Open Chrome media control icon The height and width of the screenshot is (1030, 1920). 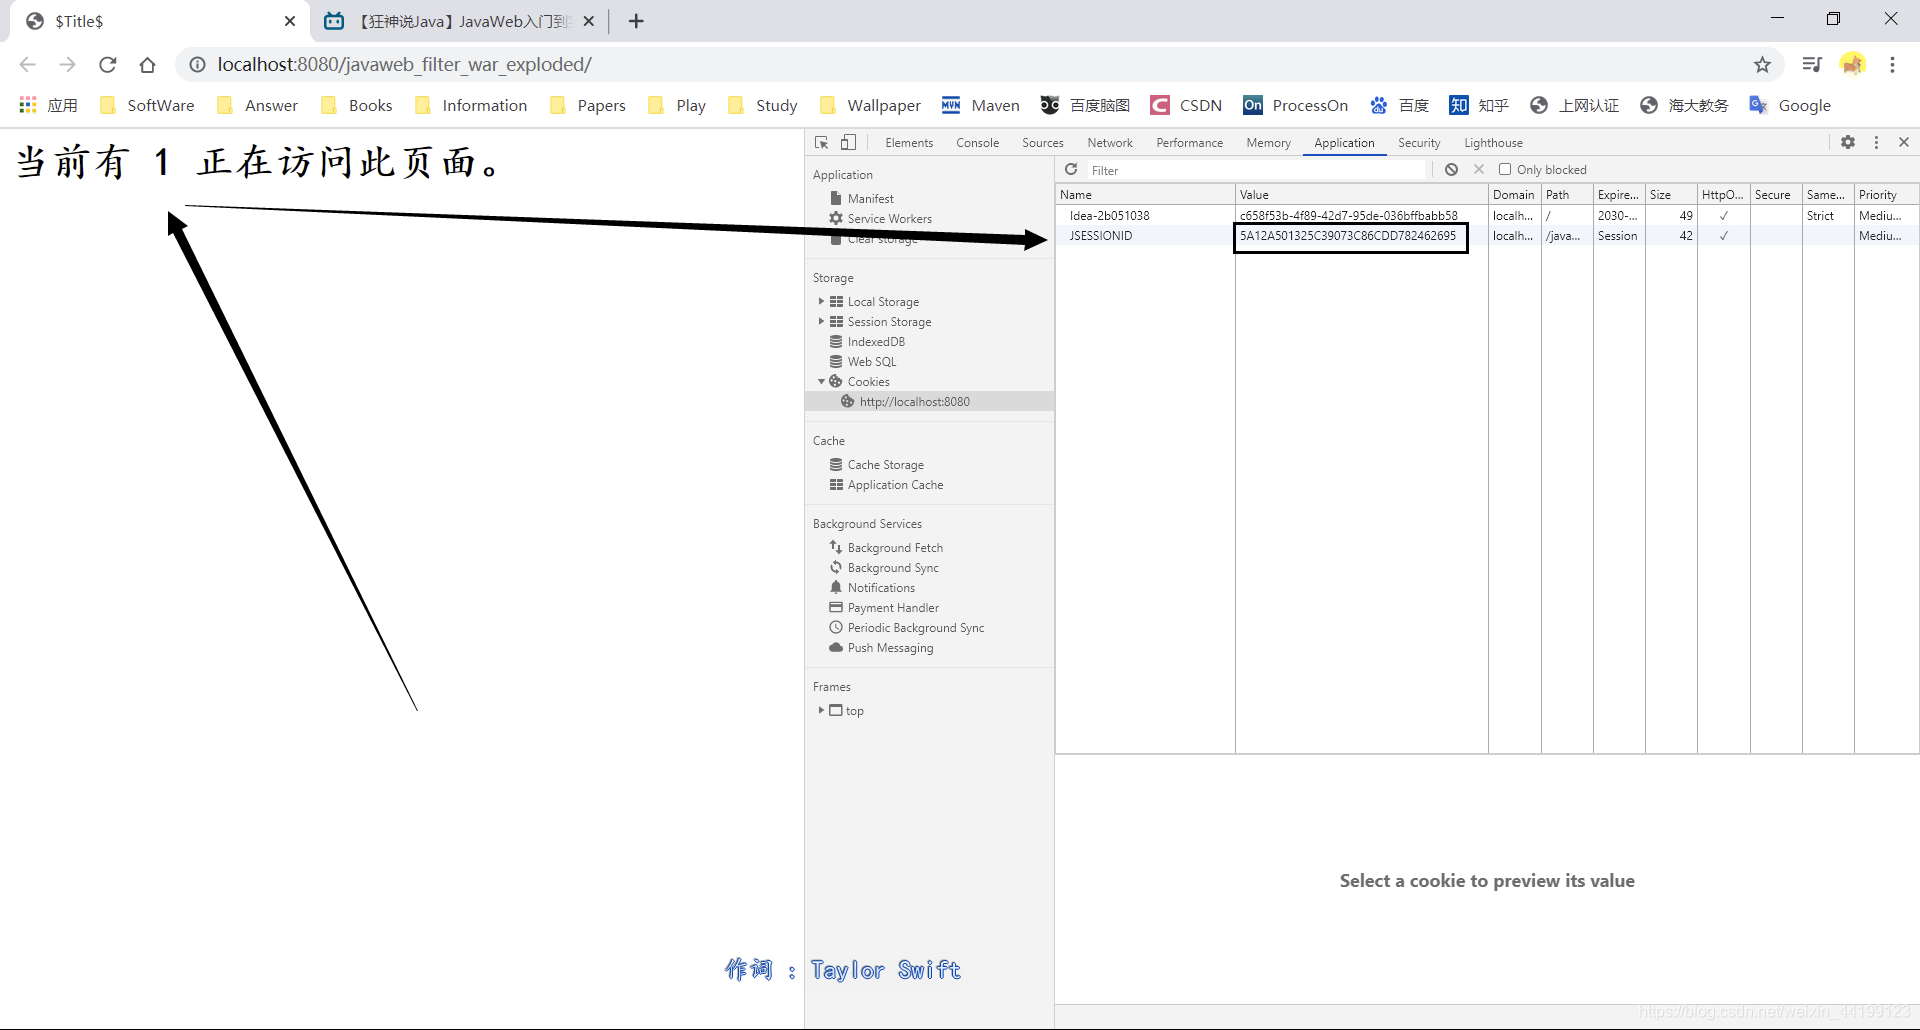[1812, 65]
